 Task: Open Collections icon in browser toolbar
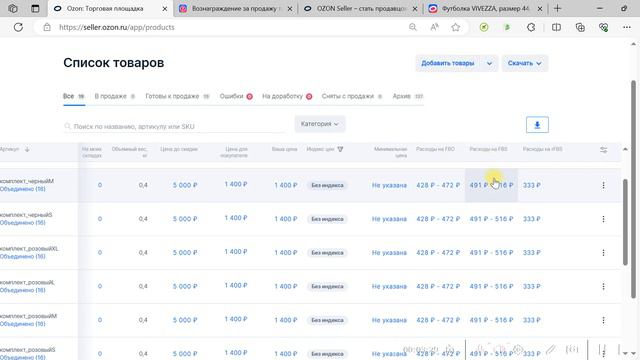580,27
